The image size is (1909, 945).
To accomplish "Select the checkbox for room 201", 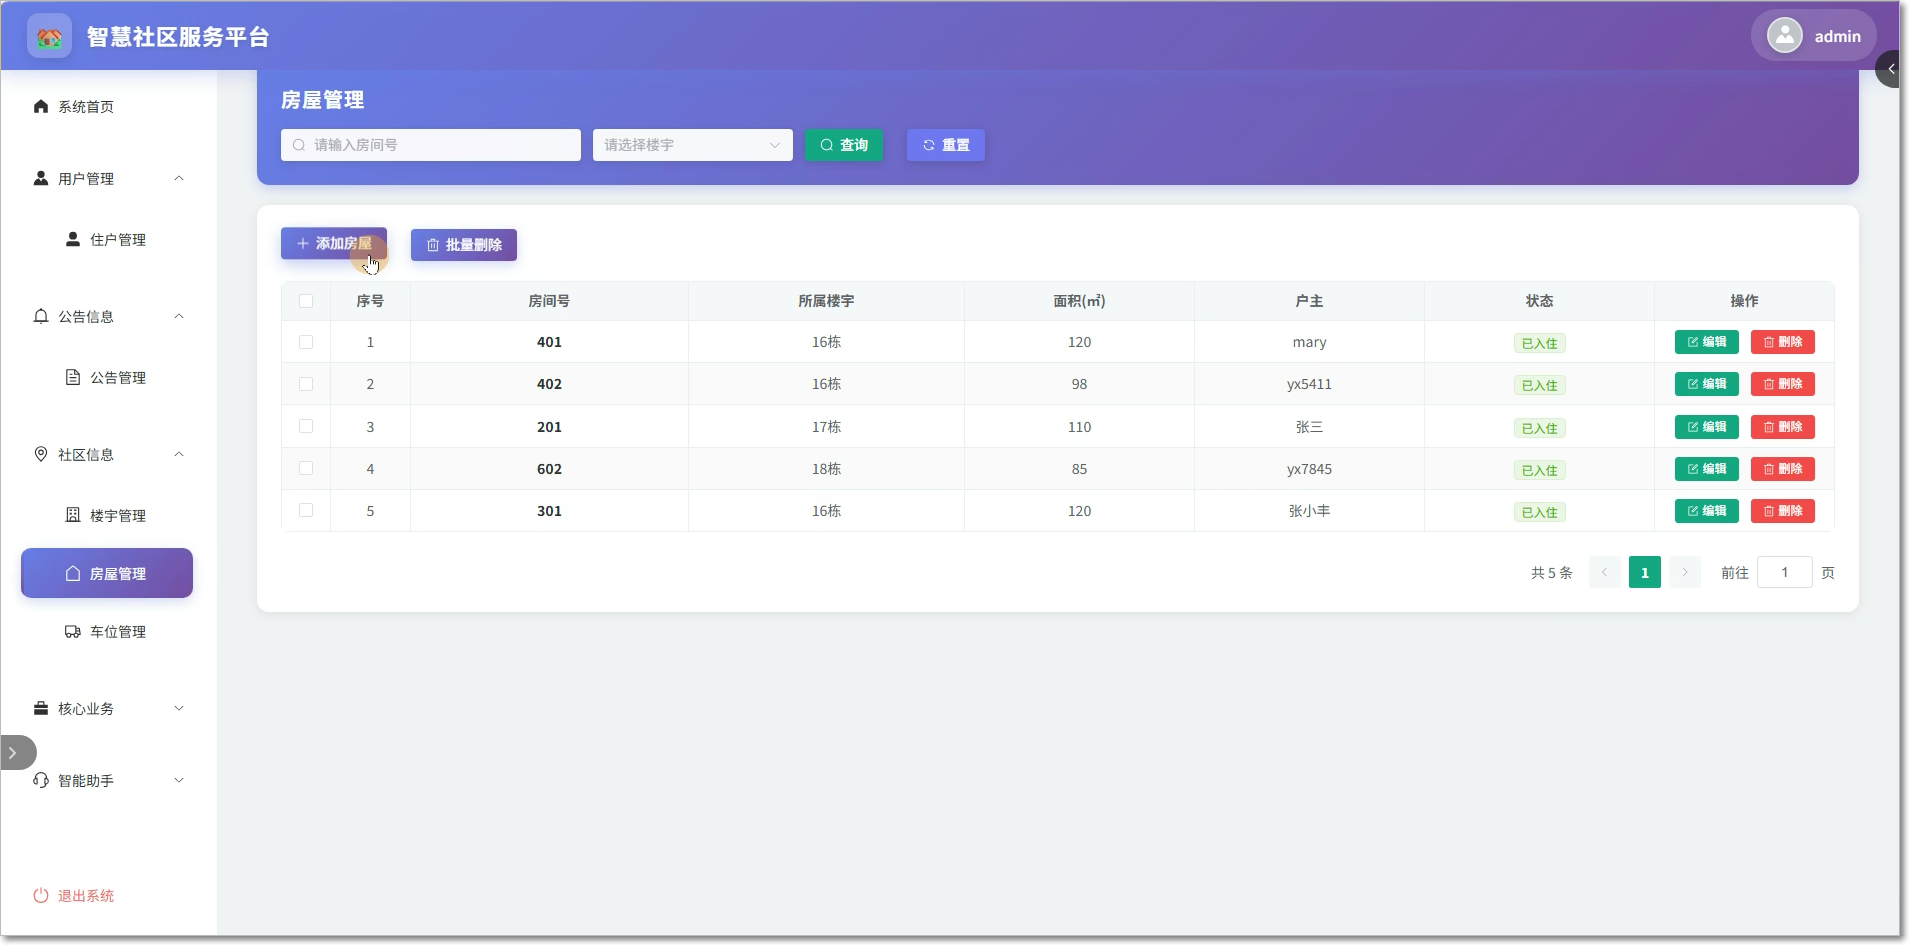I will tap(306, 426).
